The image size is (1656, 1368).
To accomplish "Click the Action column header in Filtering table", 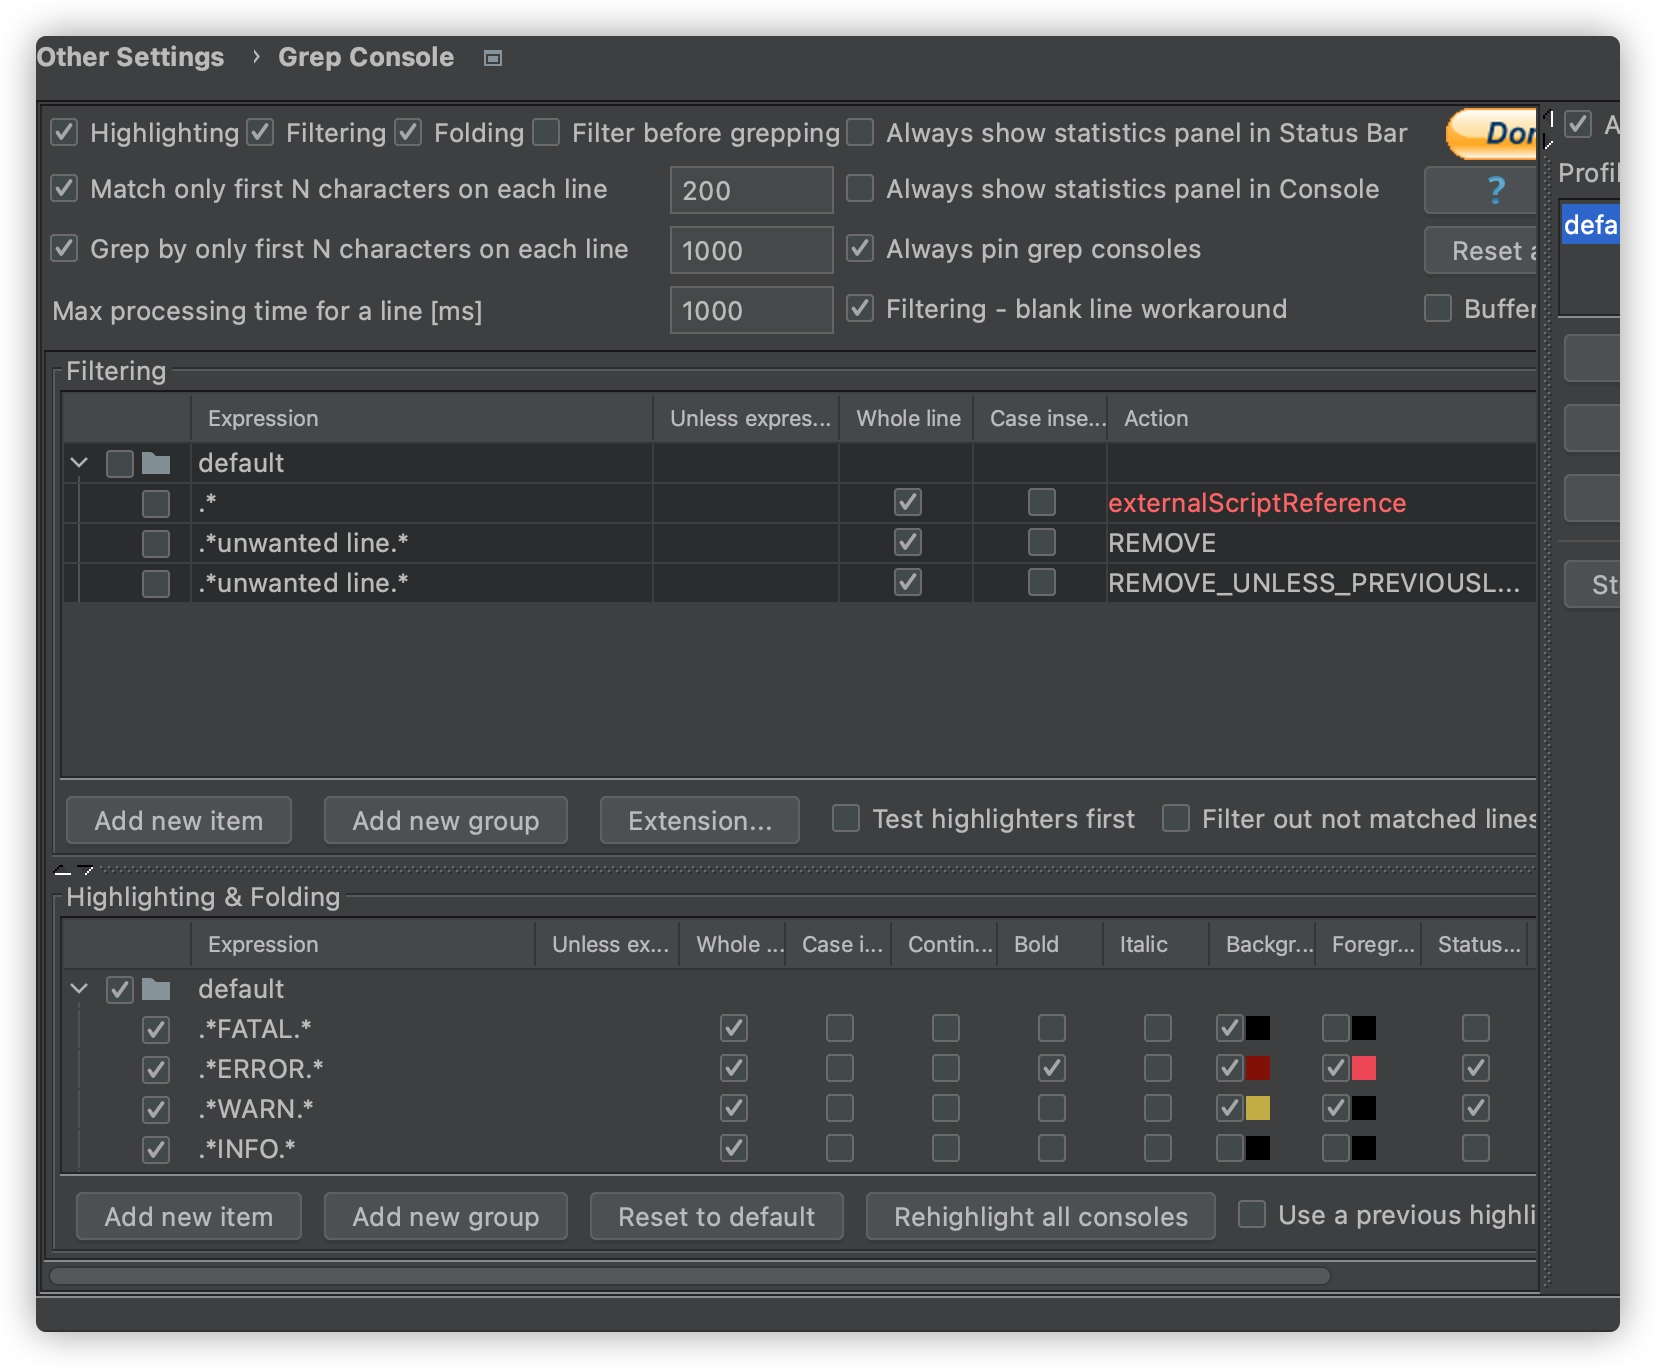I will tap(1156, 418).
